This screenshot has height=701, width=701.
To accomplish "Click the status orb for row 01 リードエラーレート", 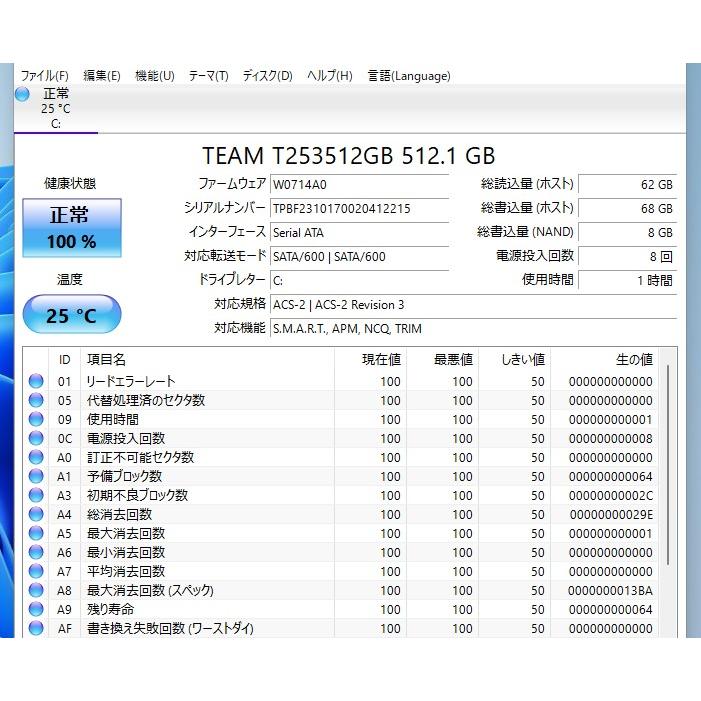I will (x=36, y=381).
